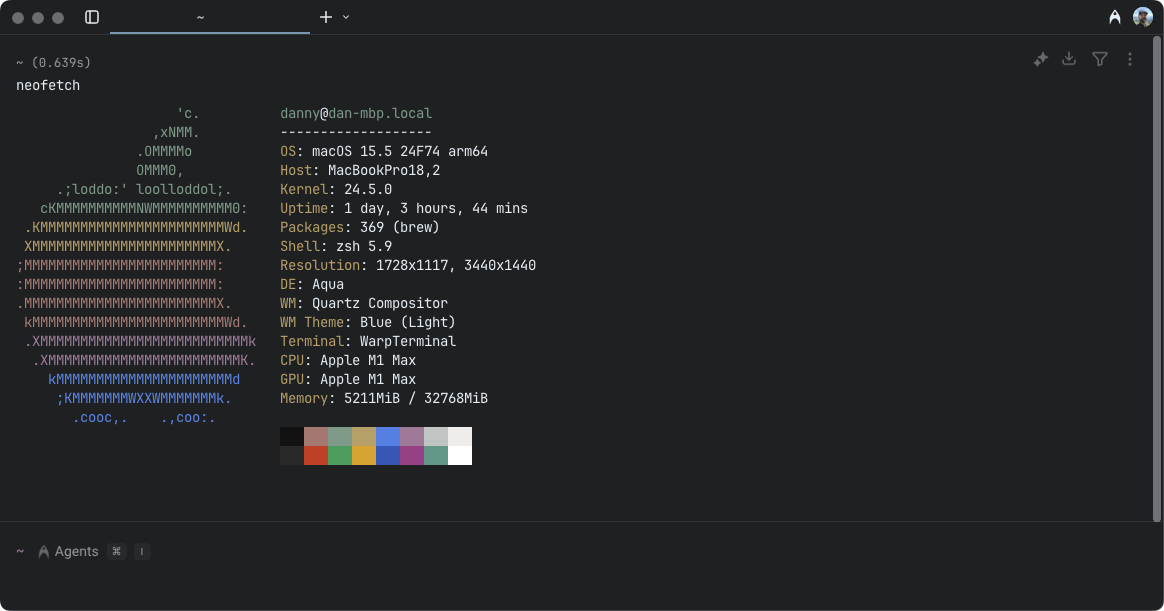Save block output with download icon
Screen dimensions: 1164x611
(1069, 59)
